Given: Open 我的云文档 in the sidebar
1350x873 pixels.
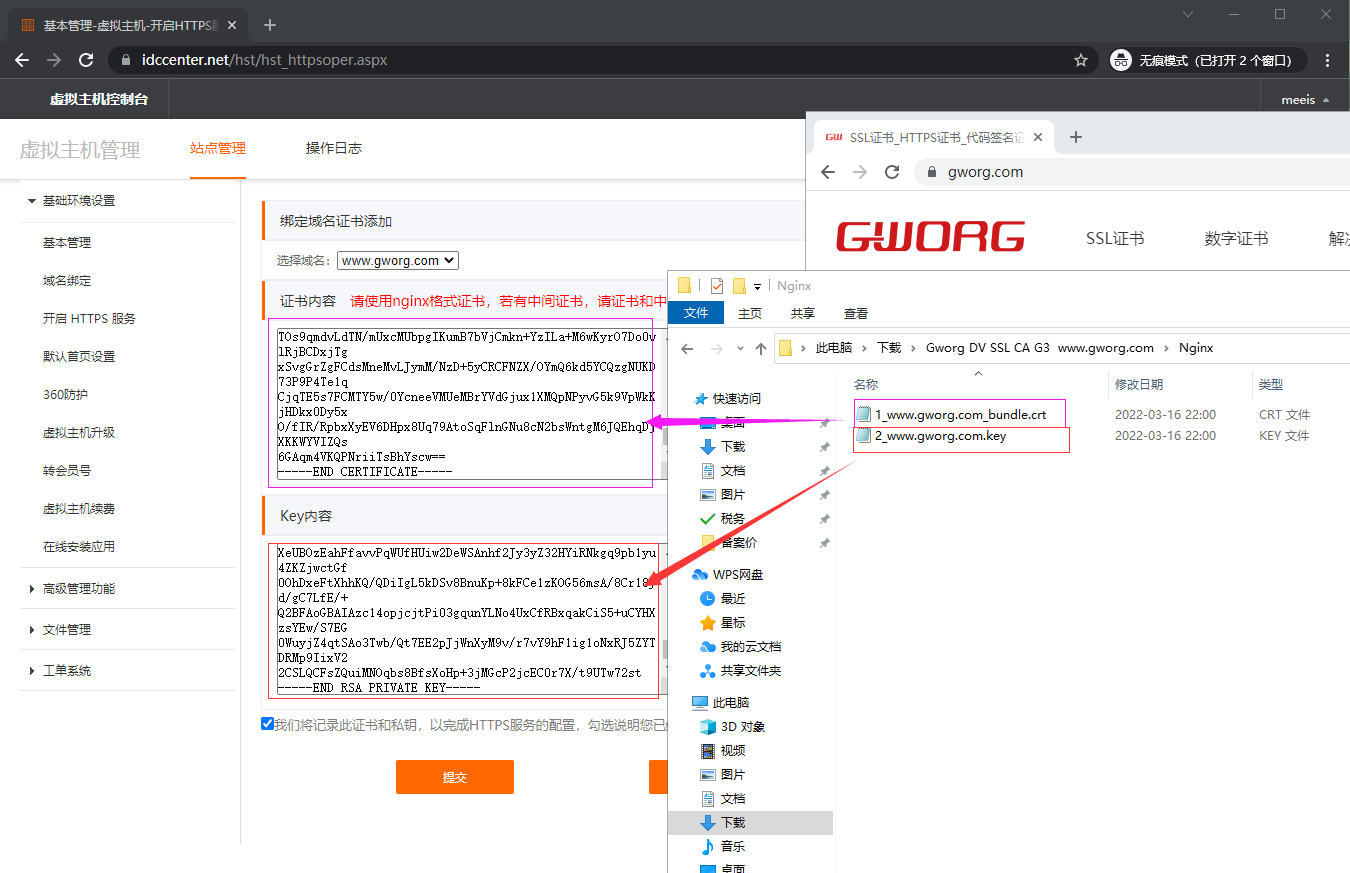Looking at the screenshot, I should [750, 646].
